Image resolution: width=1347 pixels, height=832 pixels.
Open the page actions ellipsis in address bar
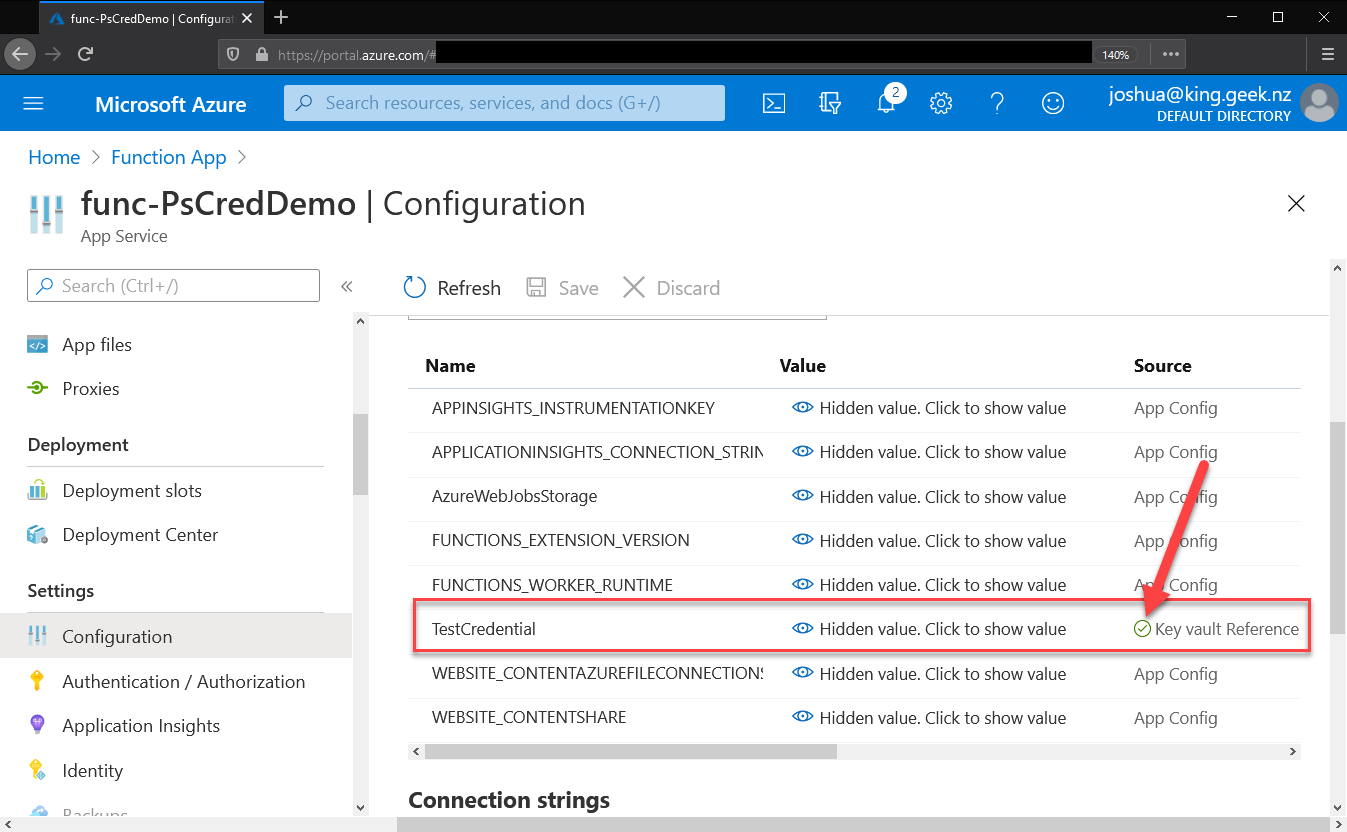[x=1171, y=54]
